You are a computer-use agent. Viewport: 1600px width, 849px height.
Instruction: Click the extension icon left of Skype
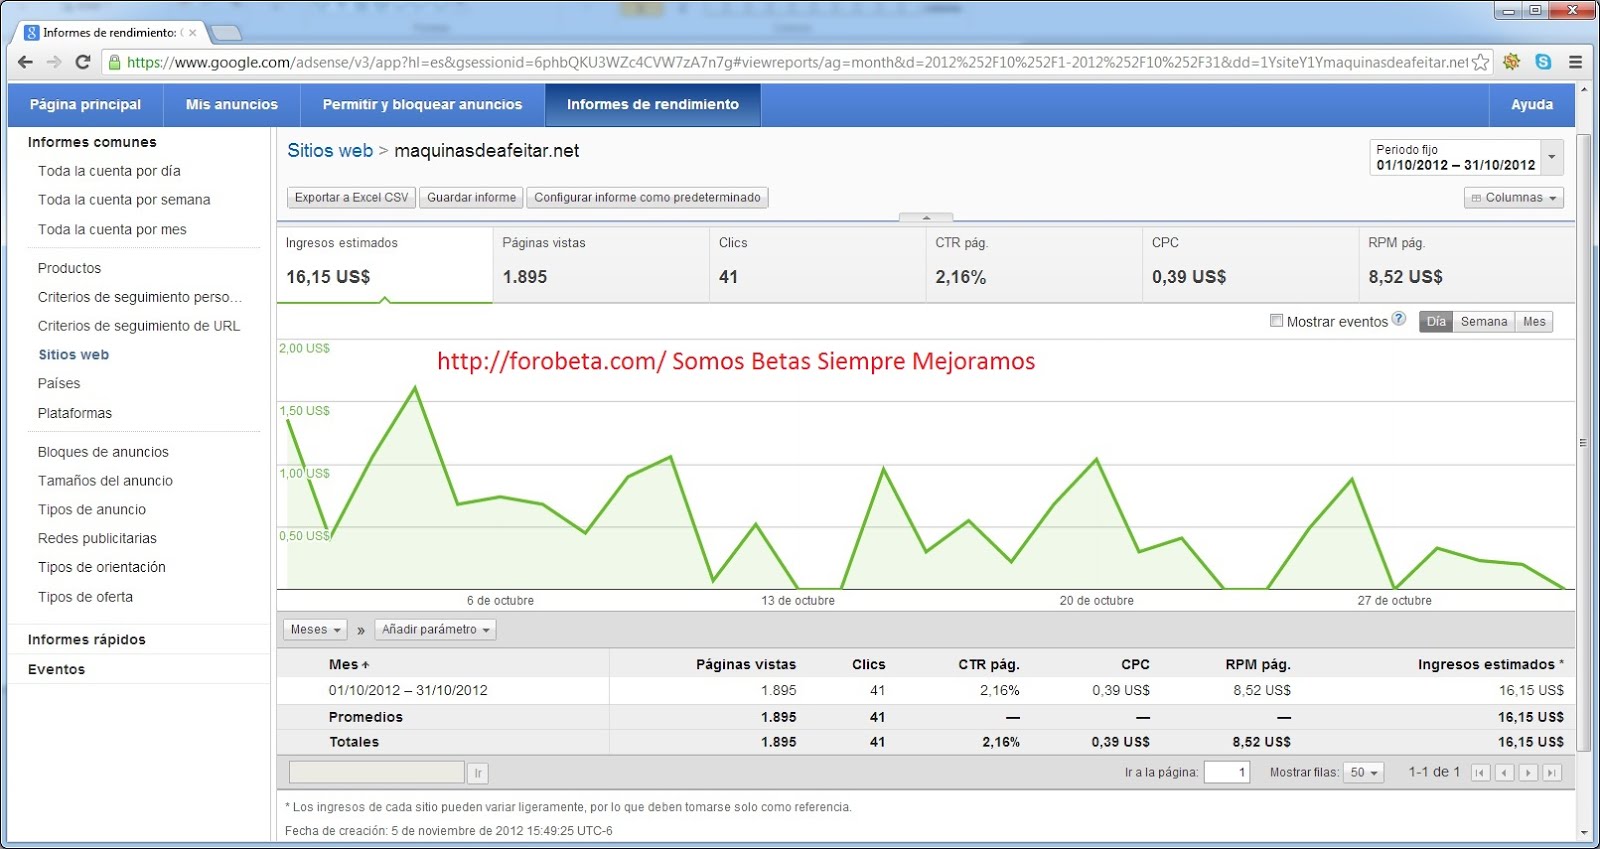[x=1512, y=62]
